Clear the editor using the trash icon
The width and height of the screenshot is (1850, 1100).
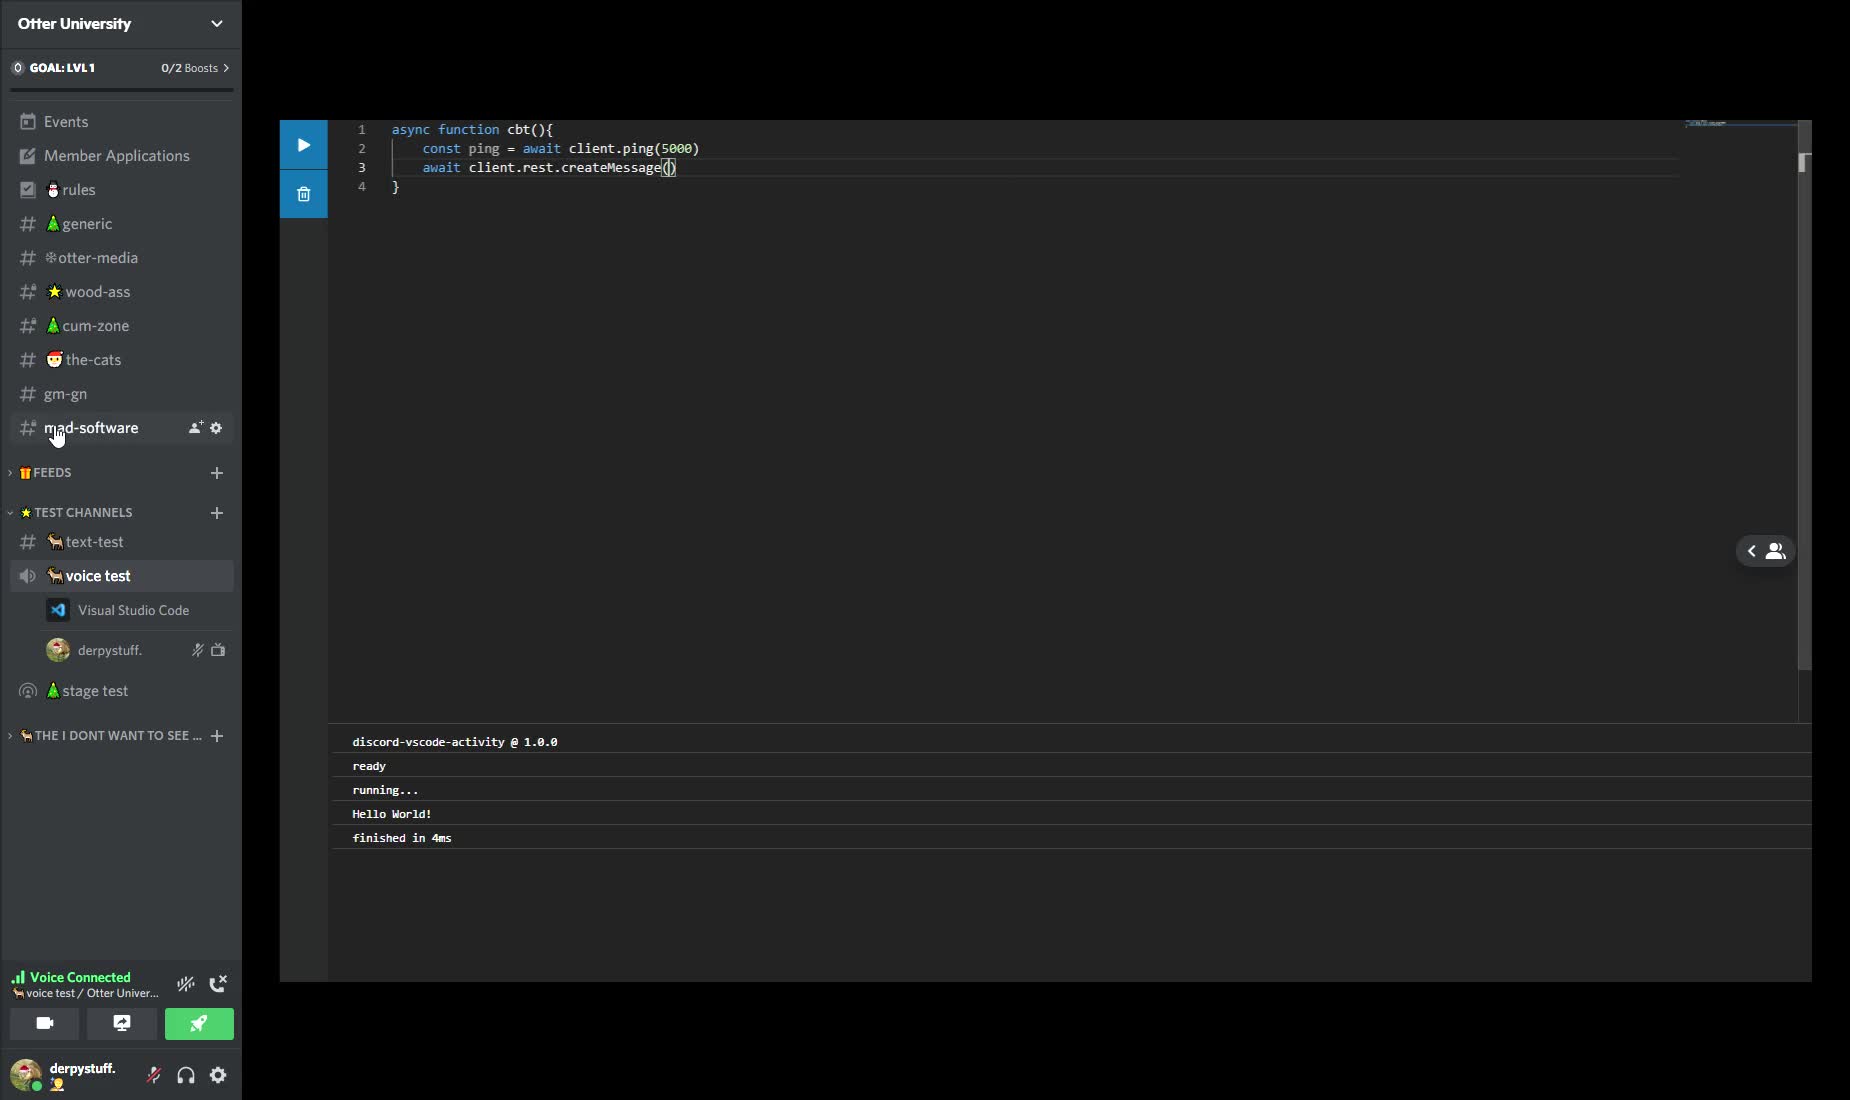click(303, 193)
